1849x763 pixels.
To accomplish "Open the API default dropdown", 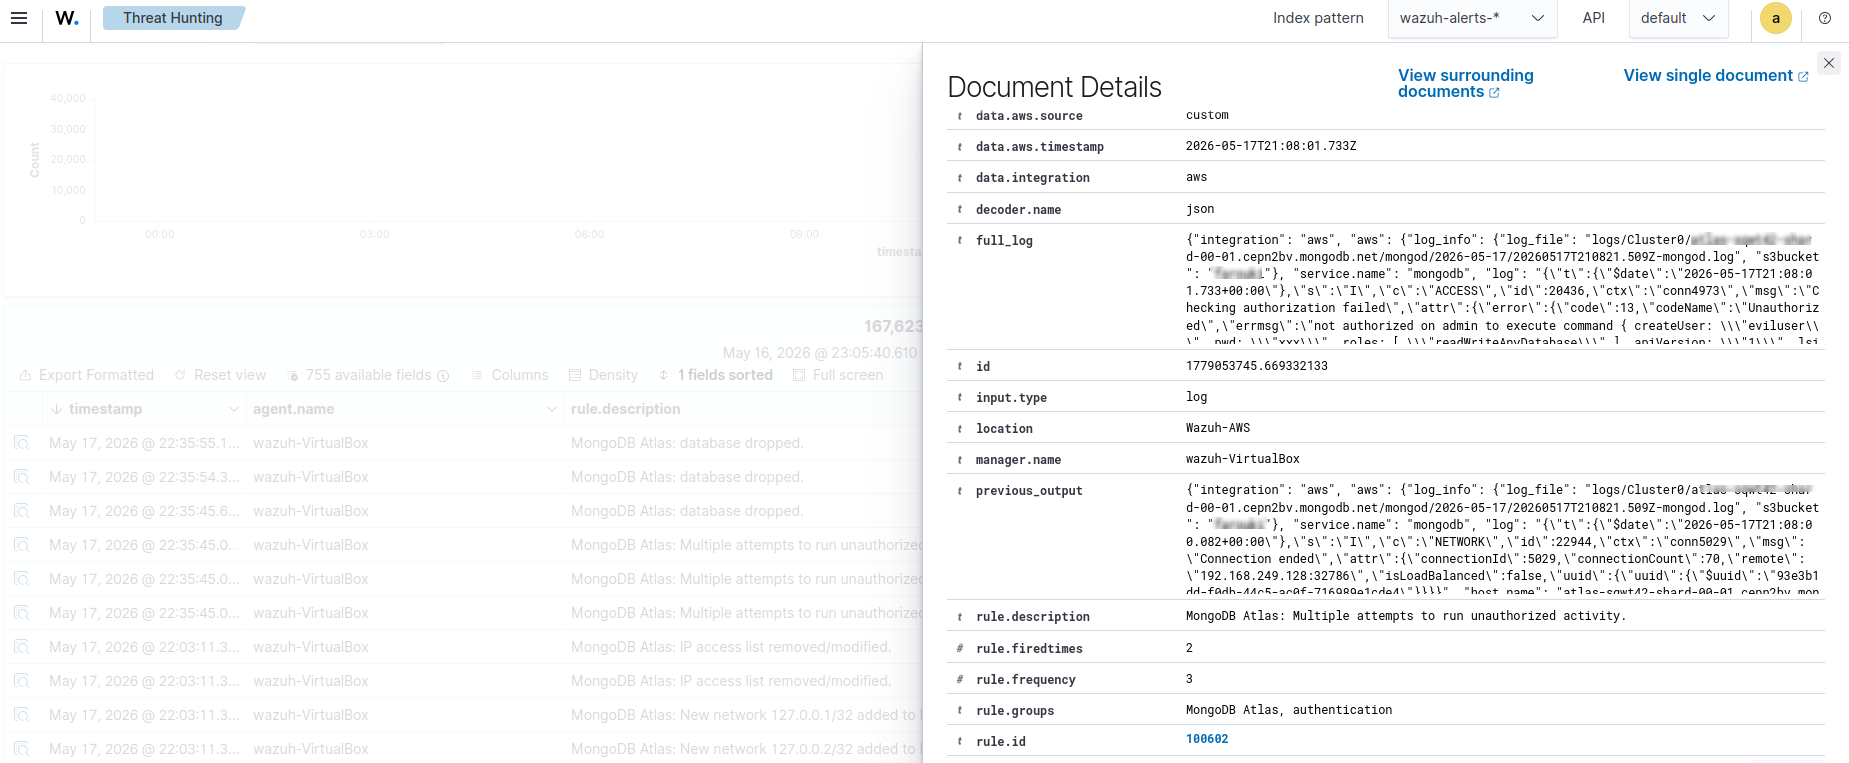I will click(x=1678, y=18).
